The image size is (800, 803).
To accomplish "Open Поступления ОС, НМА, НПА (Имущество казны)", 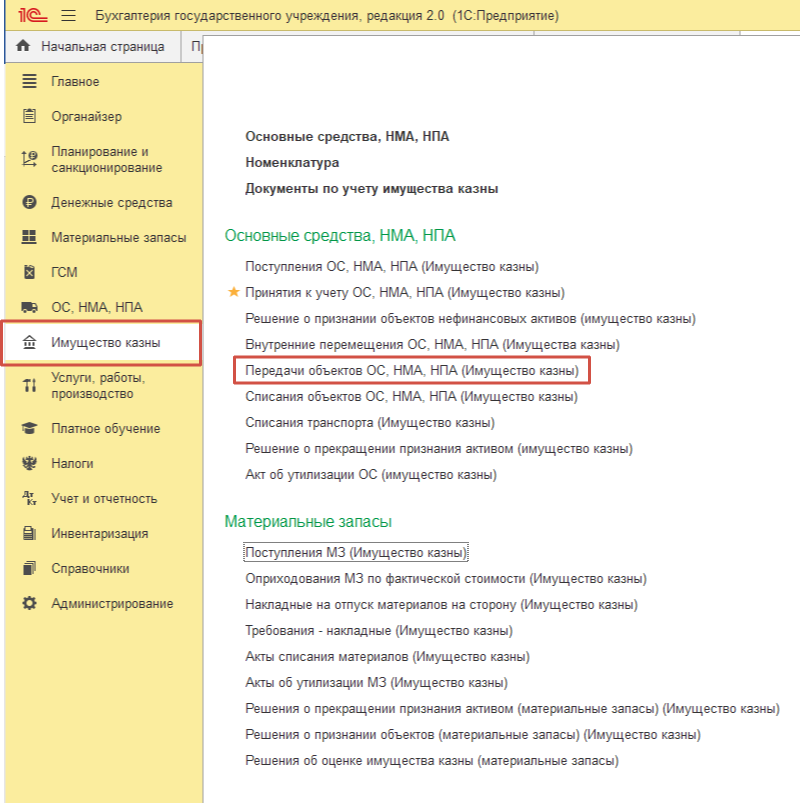I will 392,266.
